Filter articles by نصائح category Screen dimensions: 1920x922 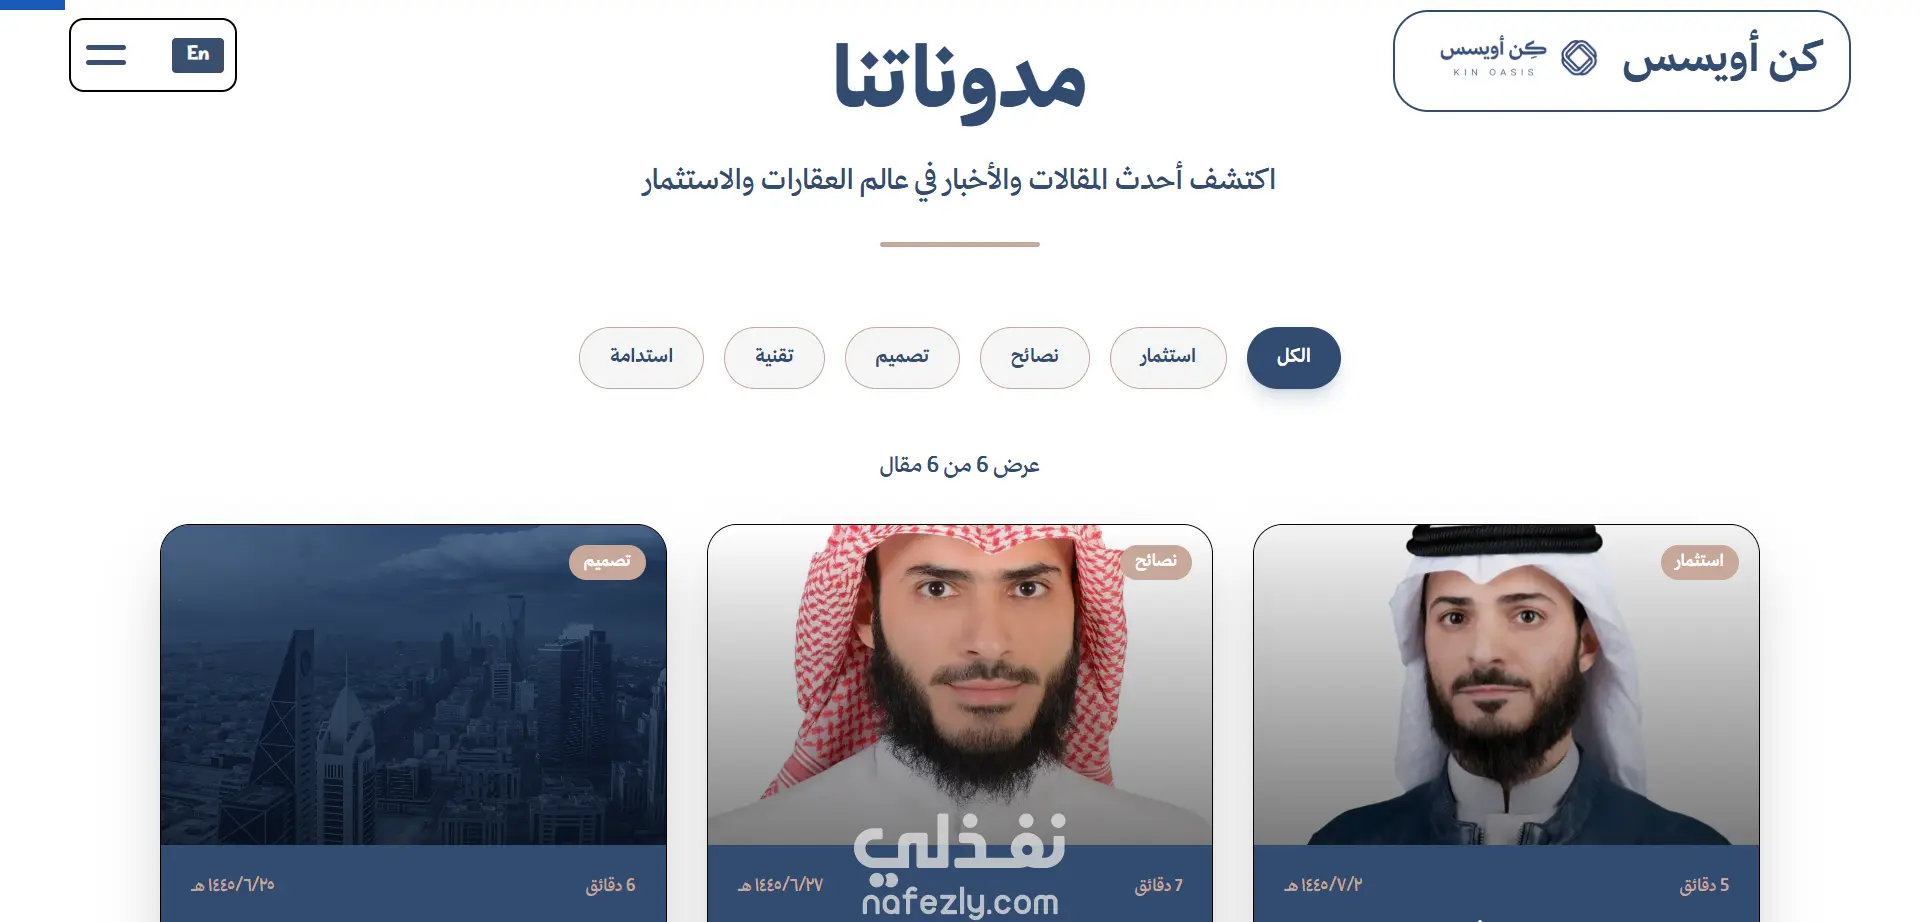pos(1035,357)
